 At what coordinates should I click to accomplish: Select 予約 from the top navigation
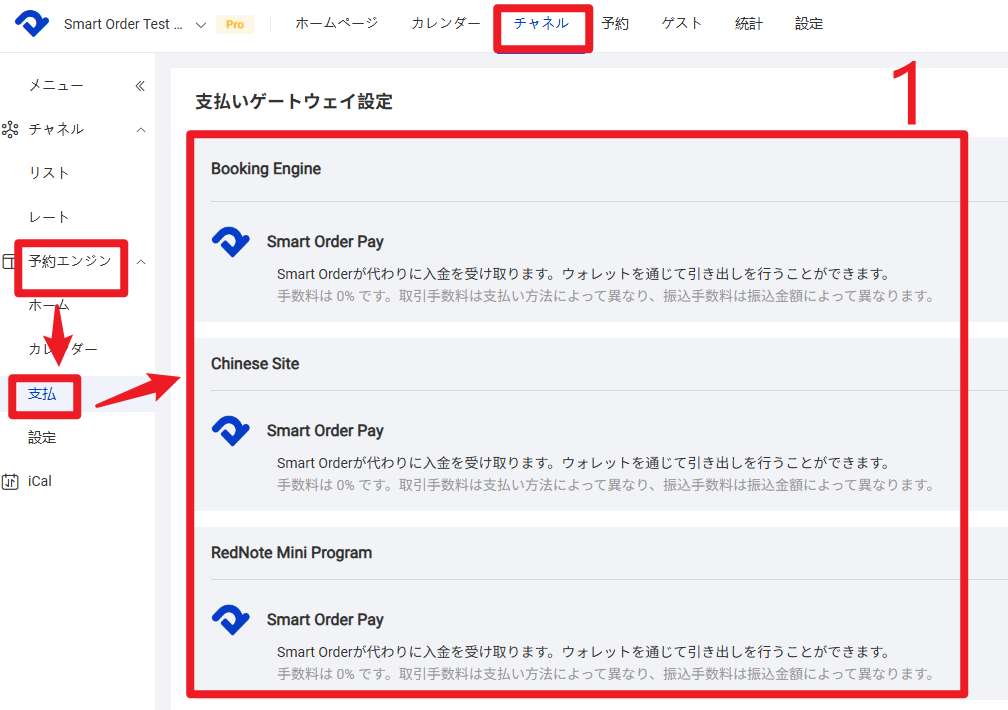[x=615, y=23]
